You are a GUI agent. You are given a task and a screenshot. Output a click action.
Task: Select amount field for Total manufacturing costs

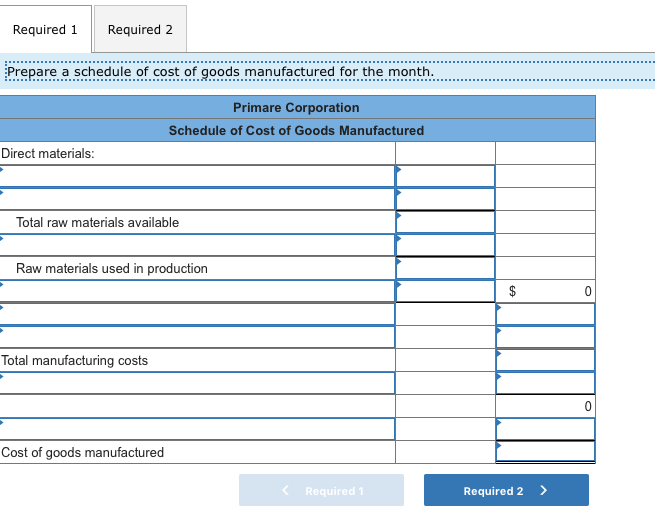(546, 360)
